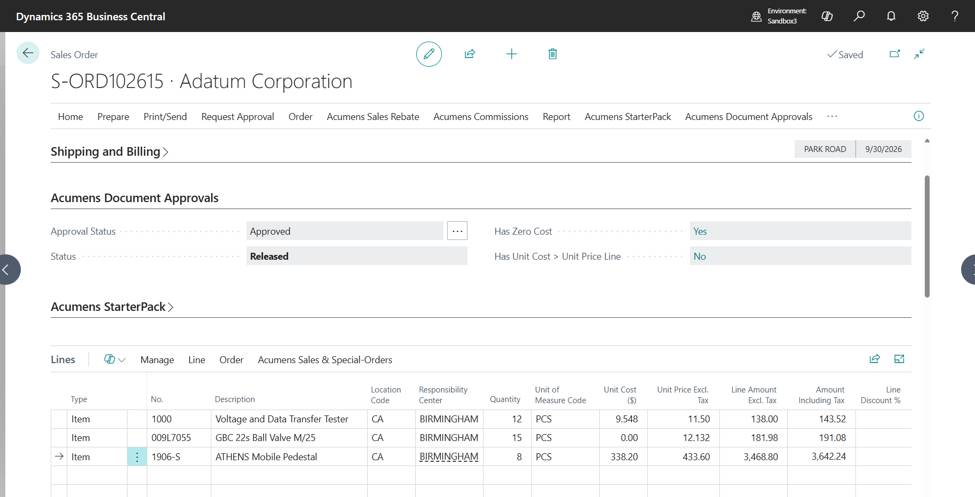Click the assist-edit button beside Approved
Screen dimensions: 975x497
[457, 231]
